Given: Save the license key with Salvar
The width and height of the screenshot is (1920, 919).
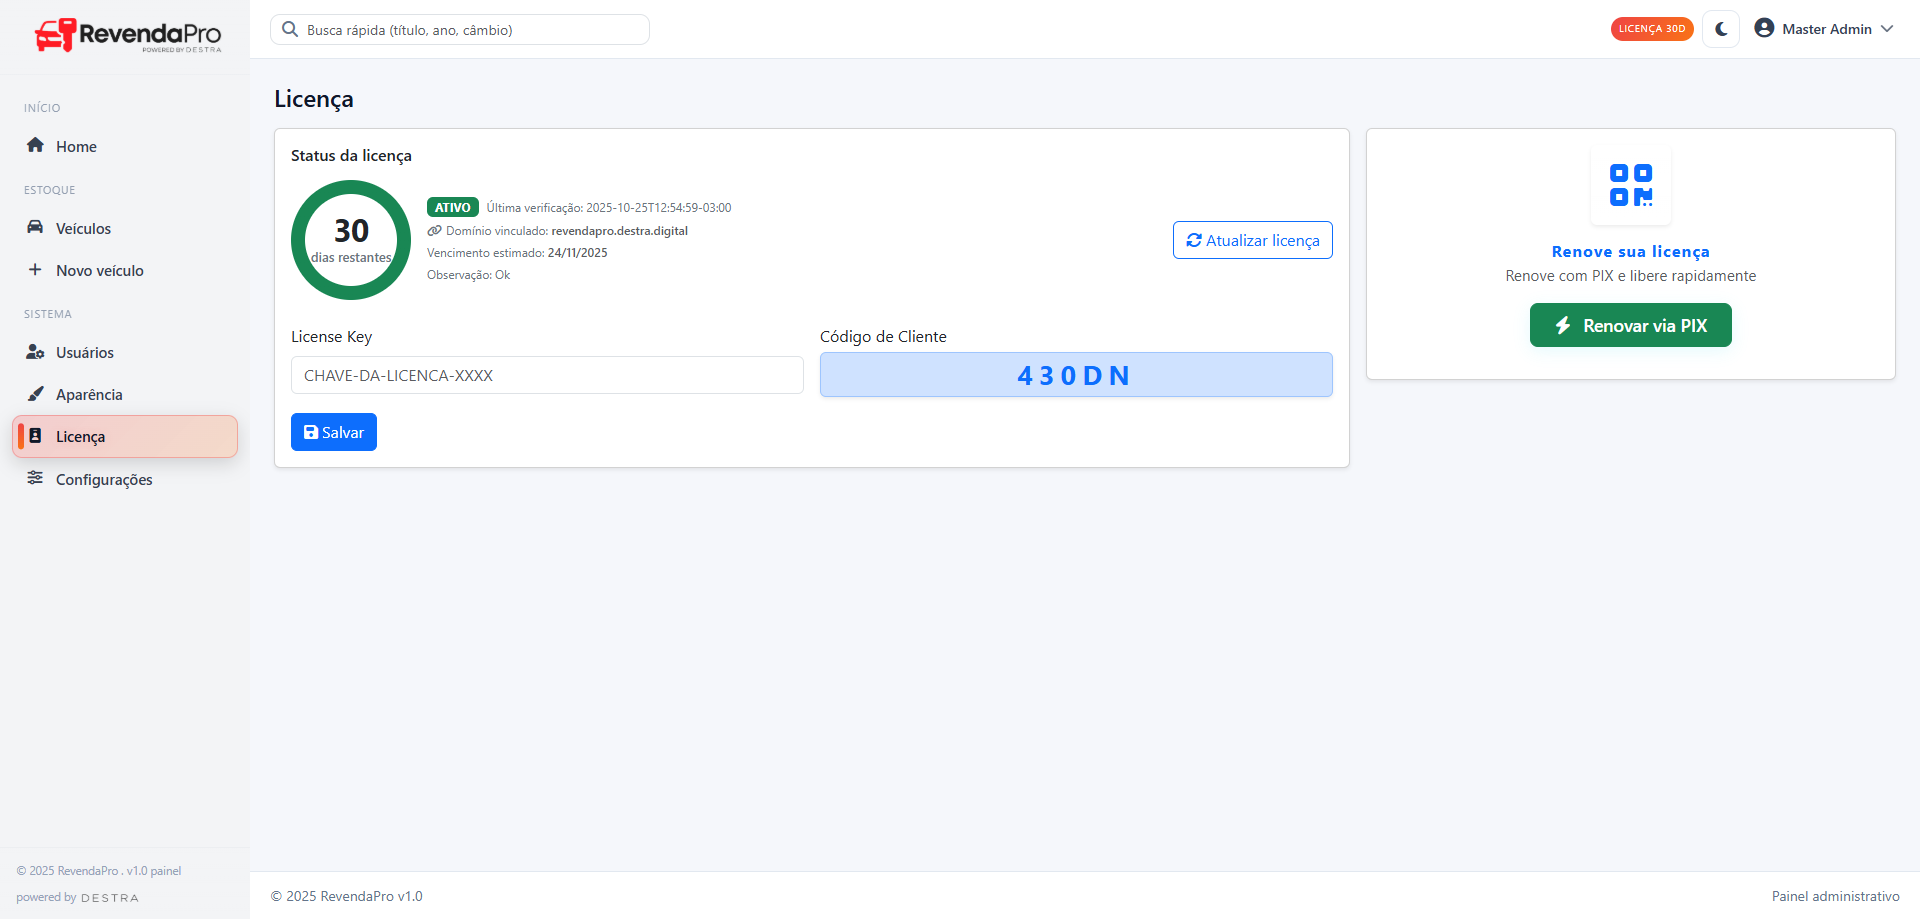Looking at the screenshot, I should [x=333, y=432].
